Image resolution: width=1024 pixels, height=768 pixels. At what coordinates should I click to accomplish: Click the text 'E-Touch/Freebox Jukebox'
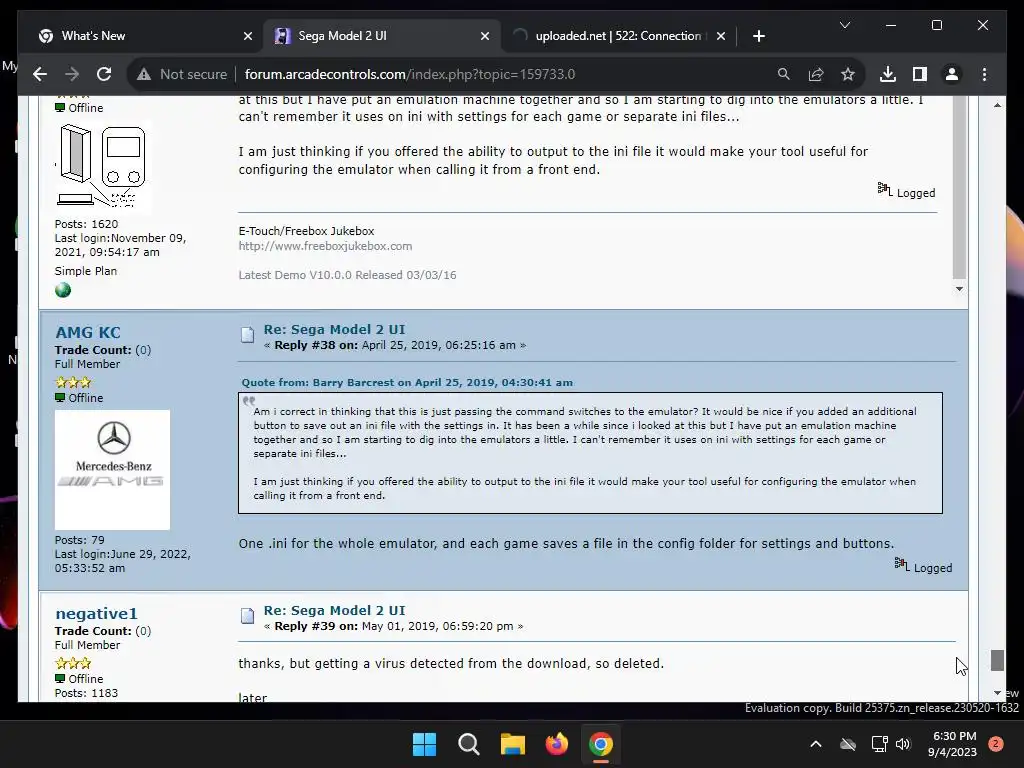[306, 231]
